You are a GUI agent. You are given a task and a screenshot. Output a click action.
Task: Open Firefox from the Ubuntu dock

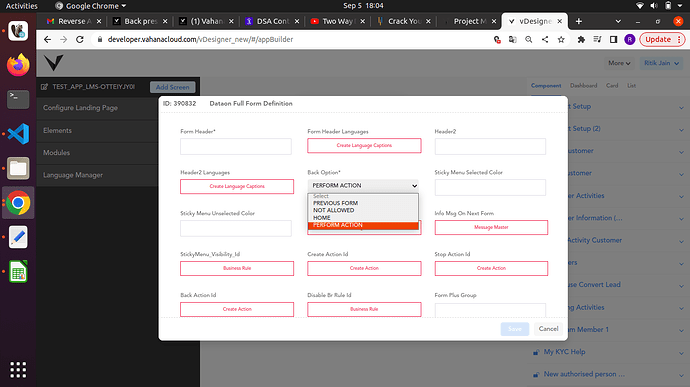point(18,65)
